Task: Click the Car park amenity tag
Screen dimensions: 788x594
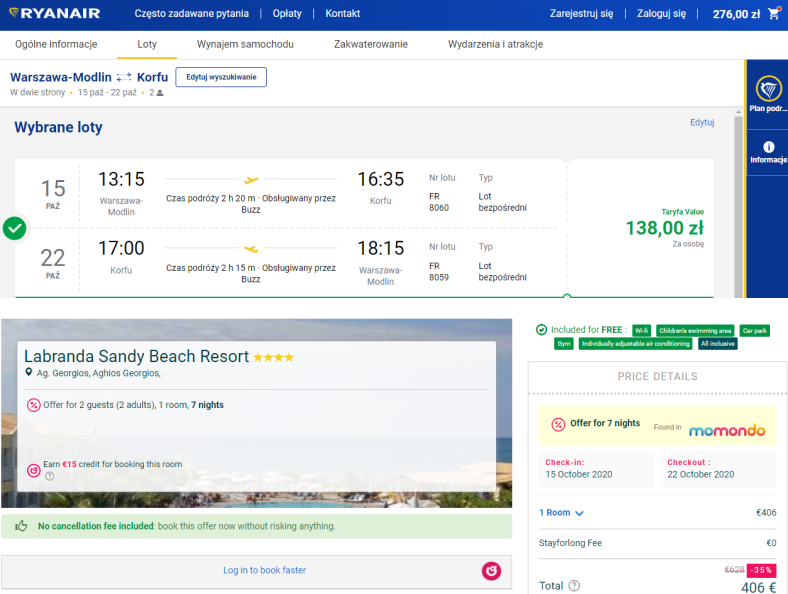Action: pyautogui.click(x=754, y=331)
